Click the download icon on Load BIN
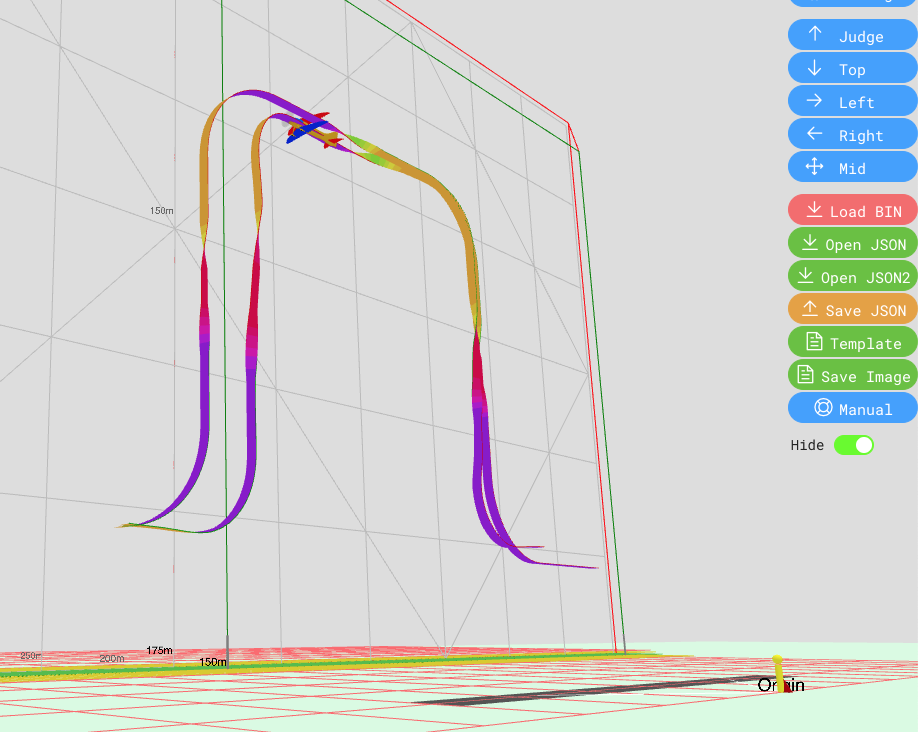 (x=814, y=209)
